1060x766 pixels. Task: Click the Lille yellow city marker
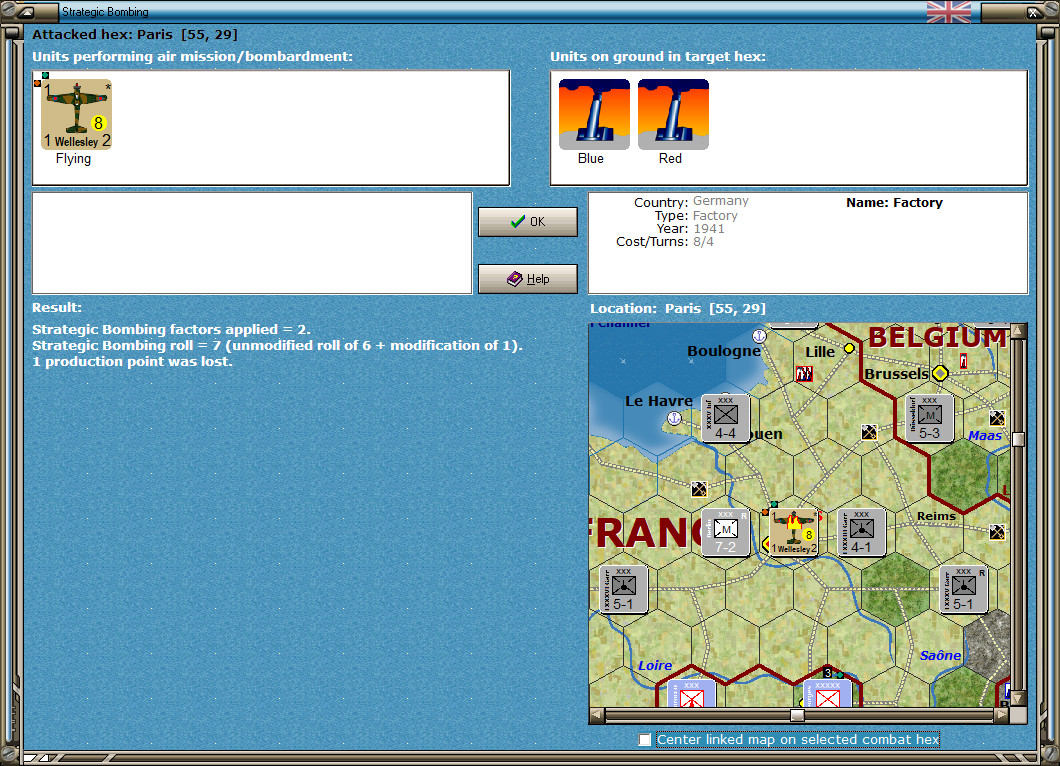pyautogui.click(x=849, y=348)
